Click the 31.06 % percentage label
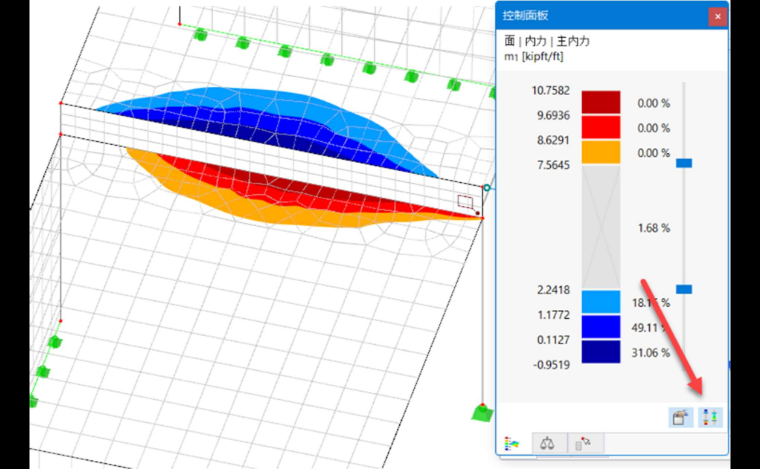 (x=651, y=353)
